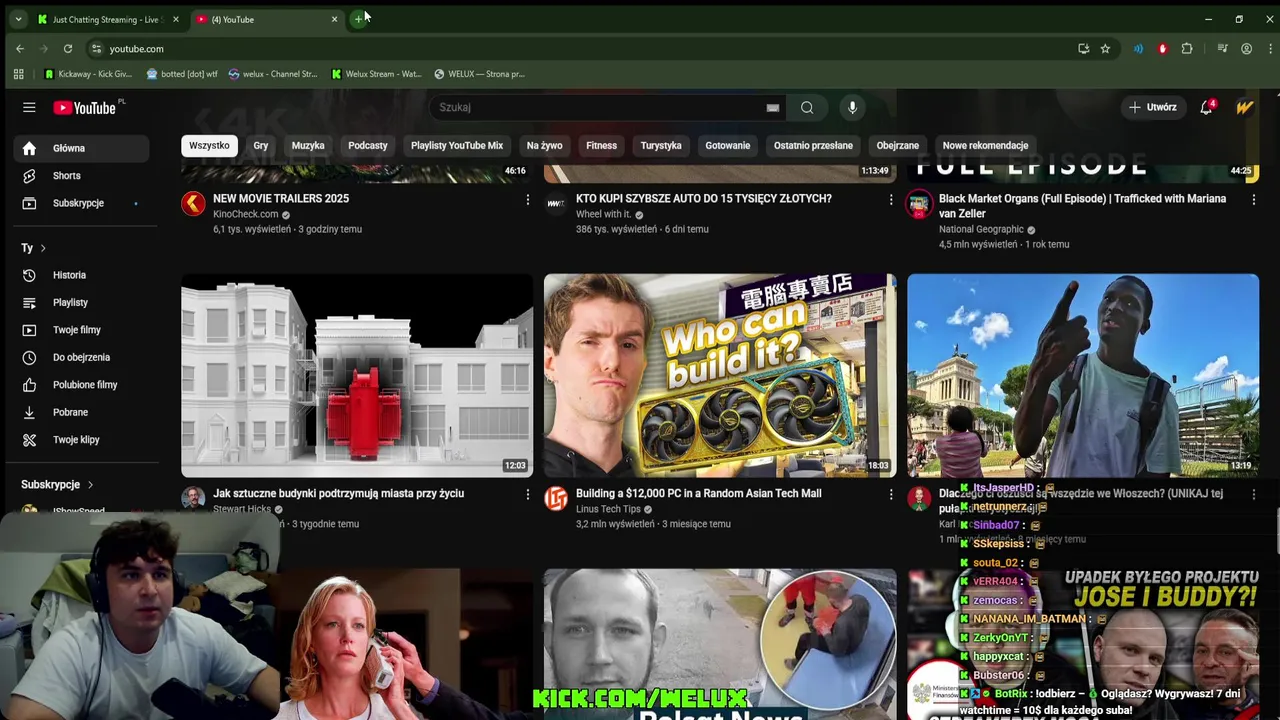
Task: Select Nowe rekomendacje filter chip
Action: tap(985, 146)
